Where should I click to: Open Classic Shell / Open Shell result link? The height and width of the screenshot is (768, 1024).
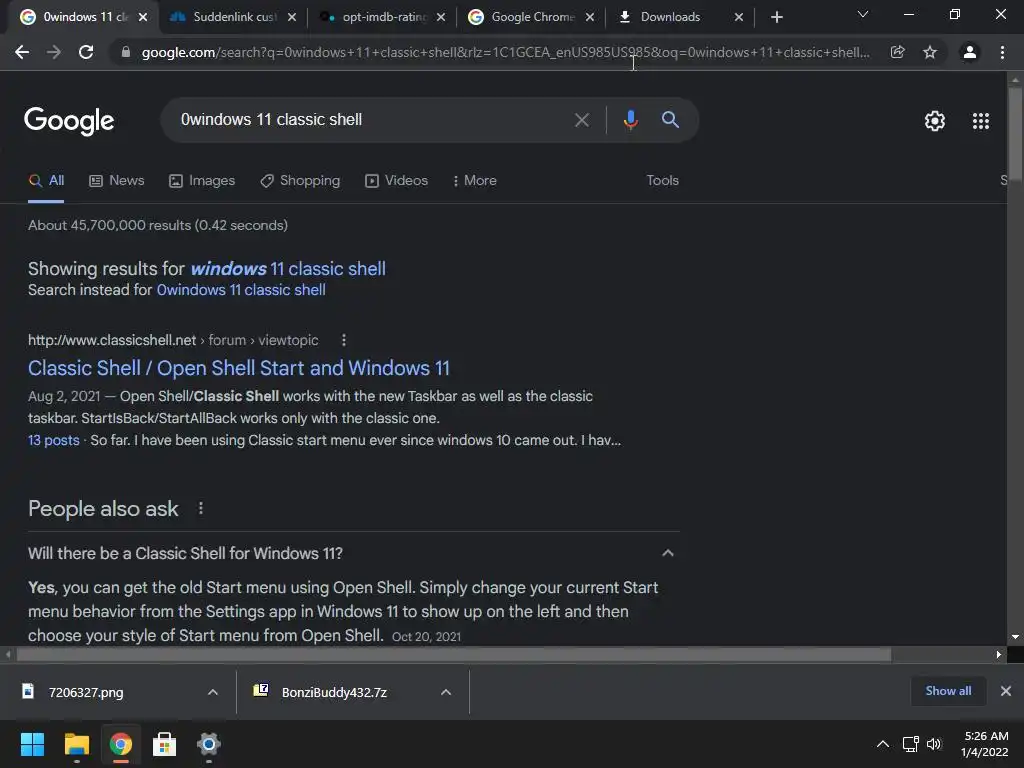pyautogui.click(x=238, y=368)
